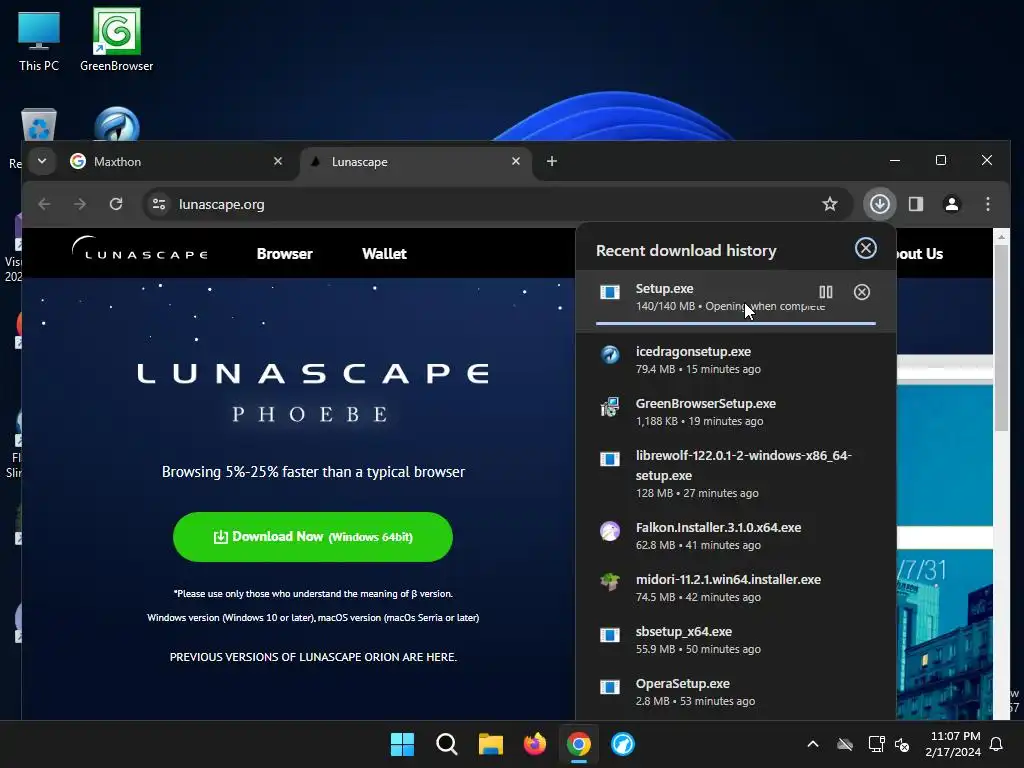Click the Lunascape logo in header
Screen dimensions: 1024x768
coord(140,249)
